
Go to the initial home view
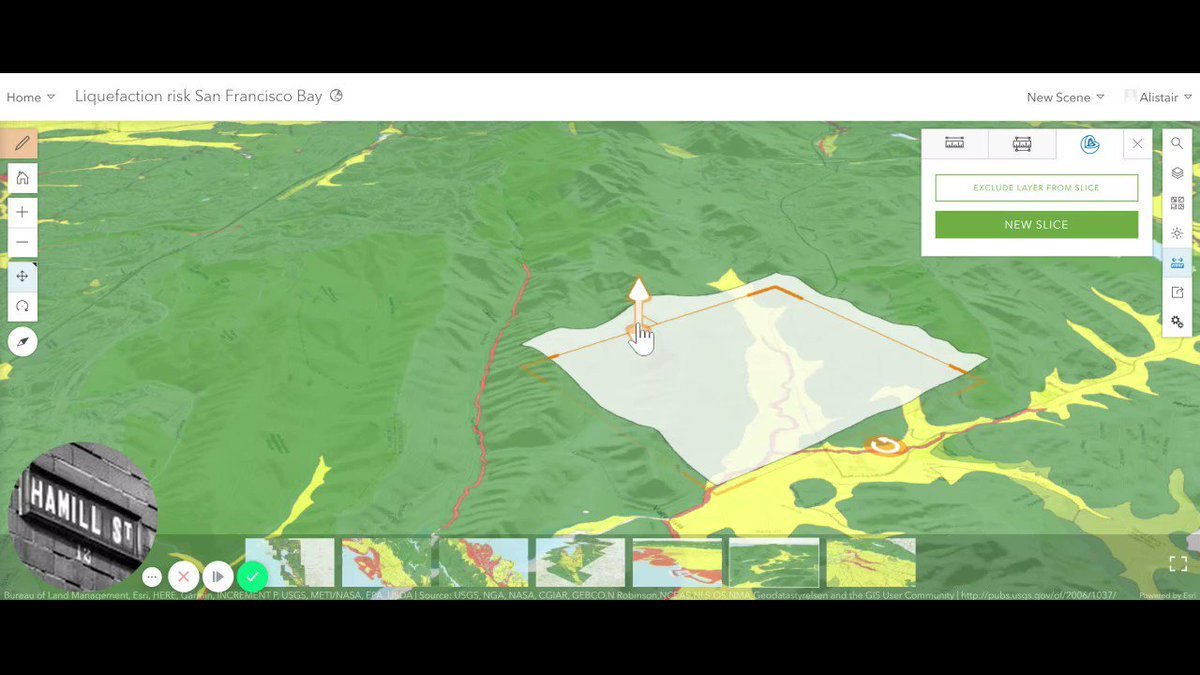21,178
